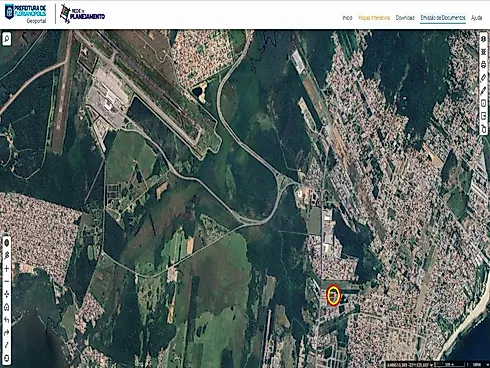This screenshot has height=368, width=490.
Task: Click the rectangle icon below the pencil
Action: [484, 103]
